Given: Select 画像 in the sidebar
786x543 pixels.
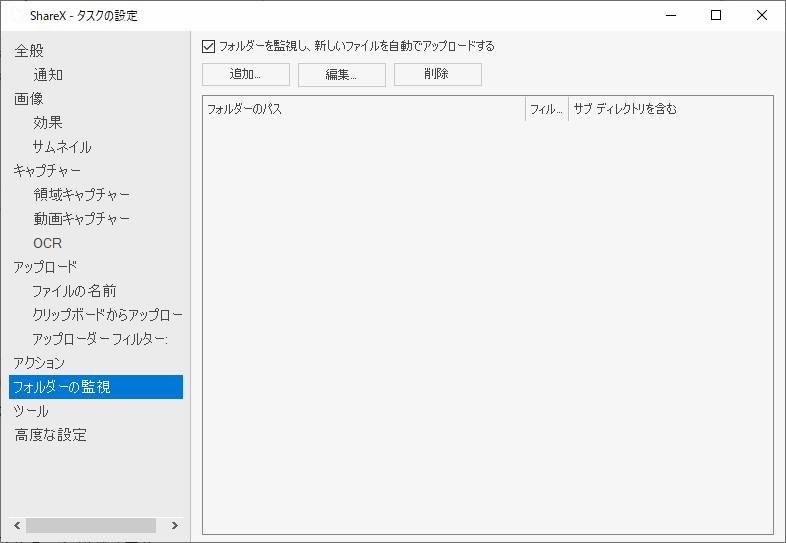Looking at the screenshot, I should point(29,99).
